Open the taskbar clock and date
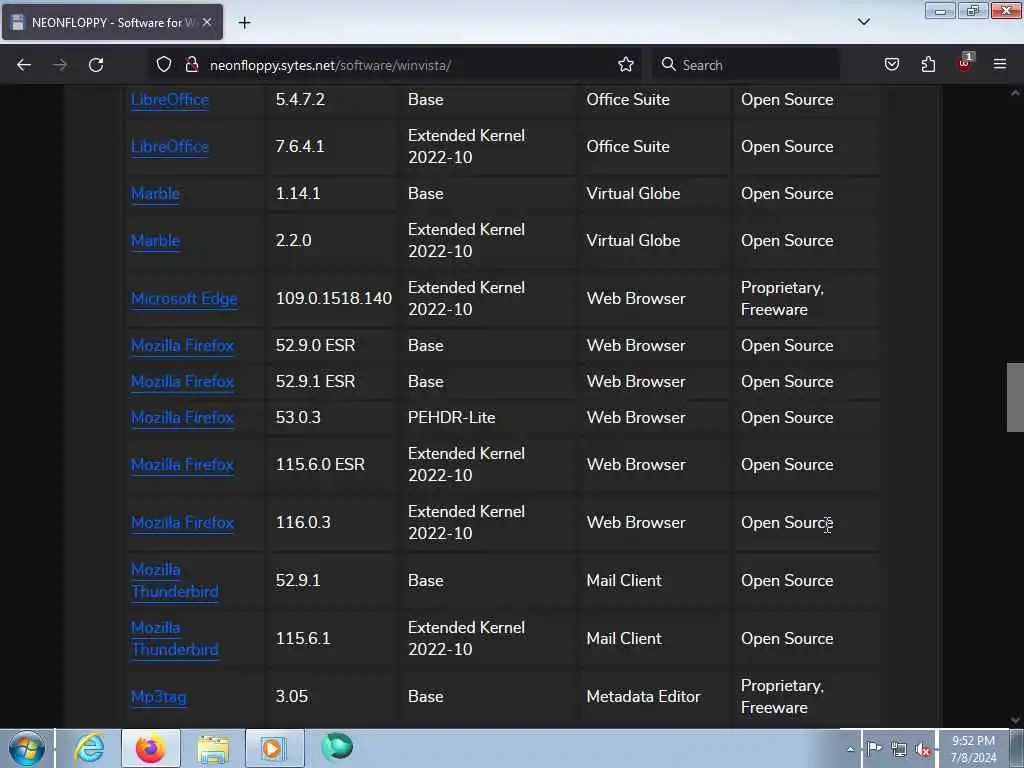The width and height of the screenshot is (1024, 768). pos(973,749)
